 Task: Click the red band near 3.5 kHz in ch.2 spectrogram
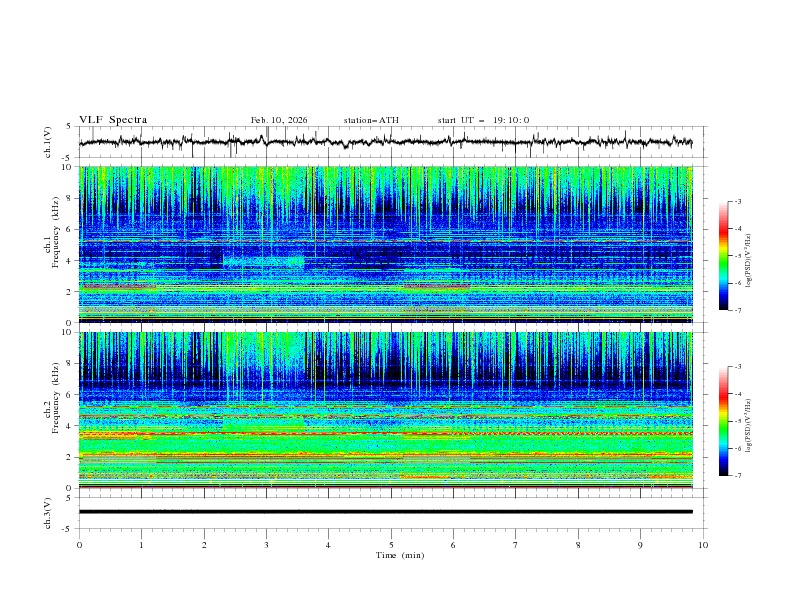(x=386, y=433)
